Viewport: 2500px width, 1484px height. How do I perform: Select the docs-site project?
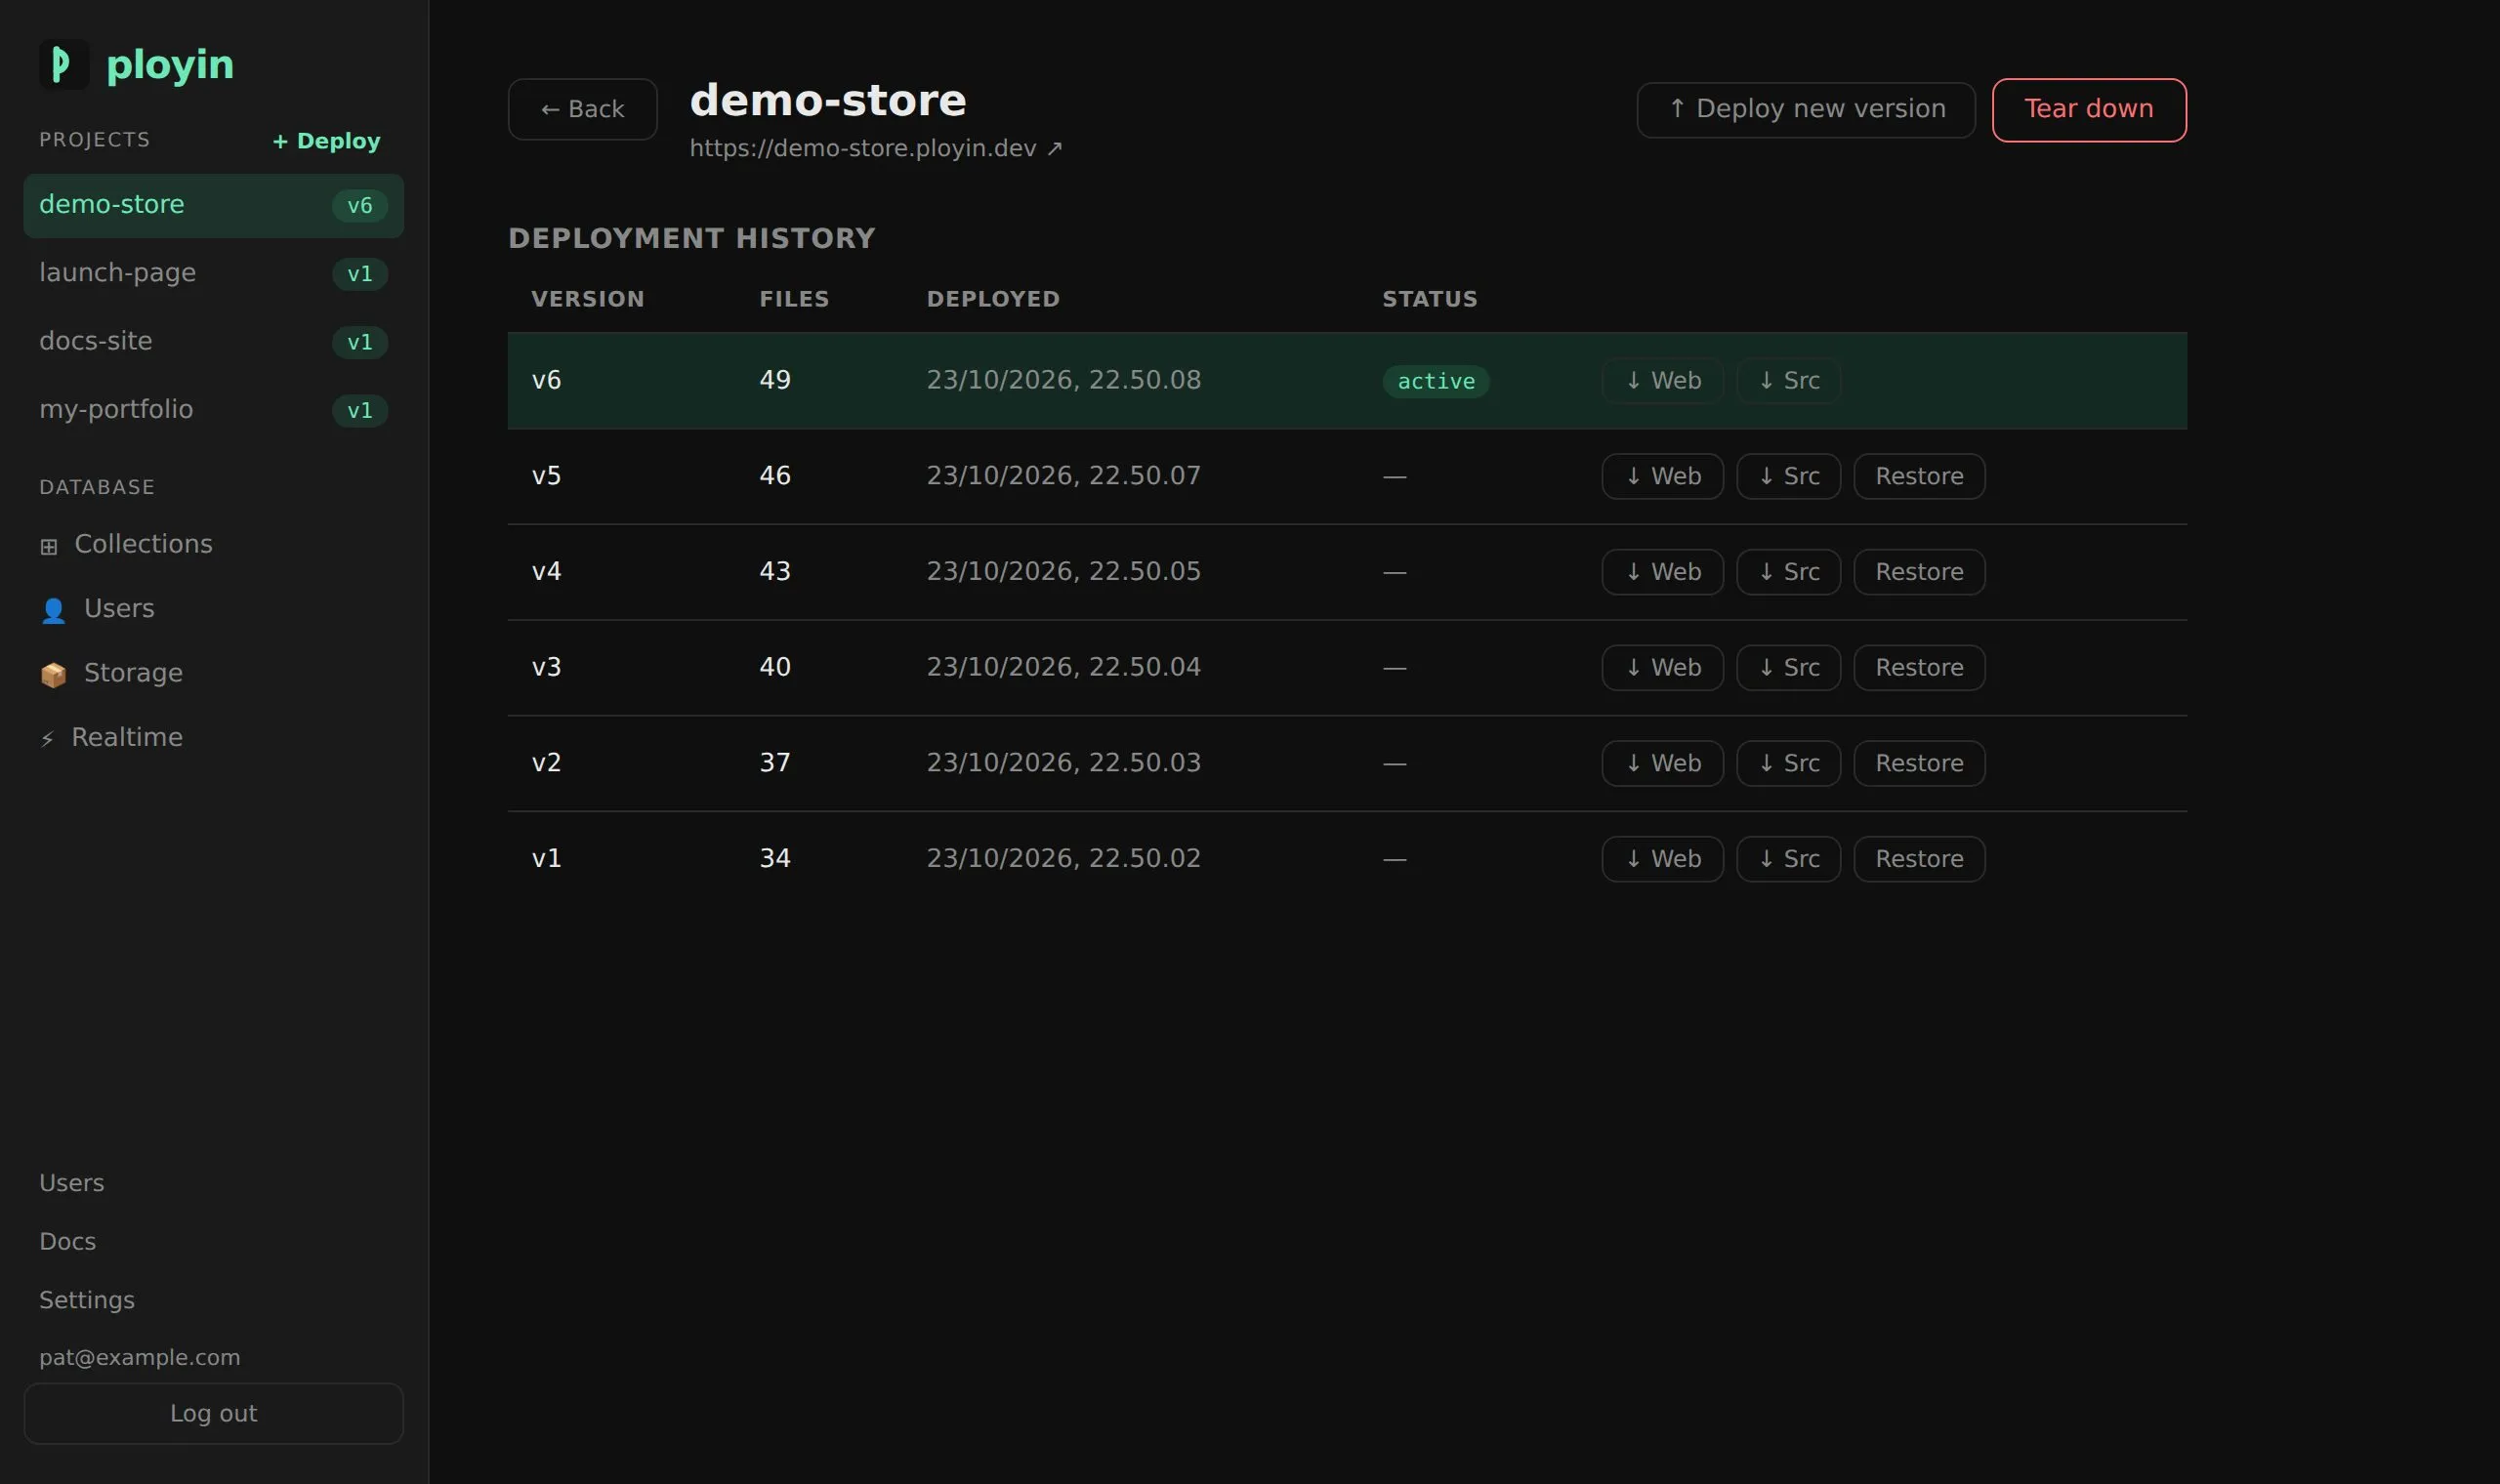[x=213, y=341]
